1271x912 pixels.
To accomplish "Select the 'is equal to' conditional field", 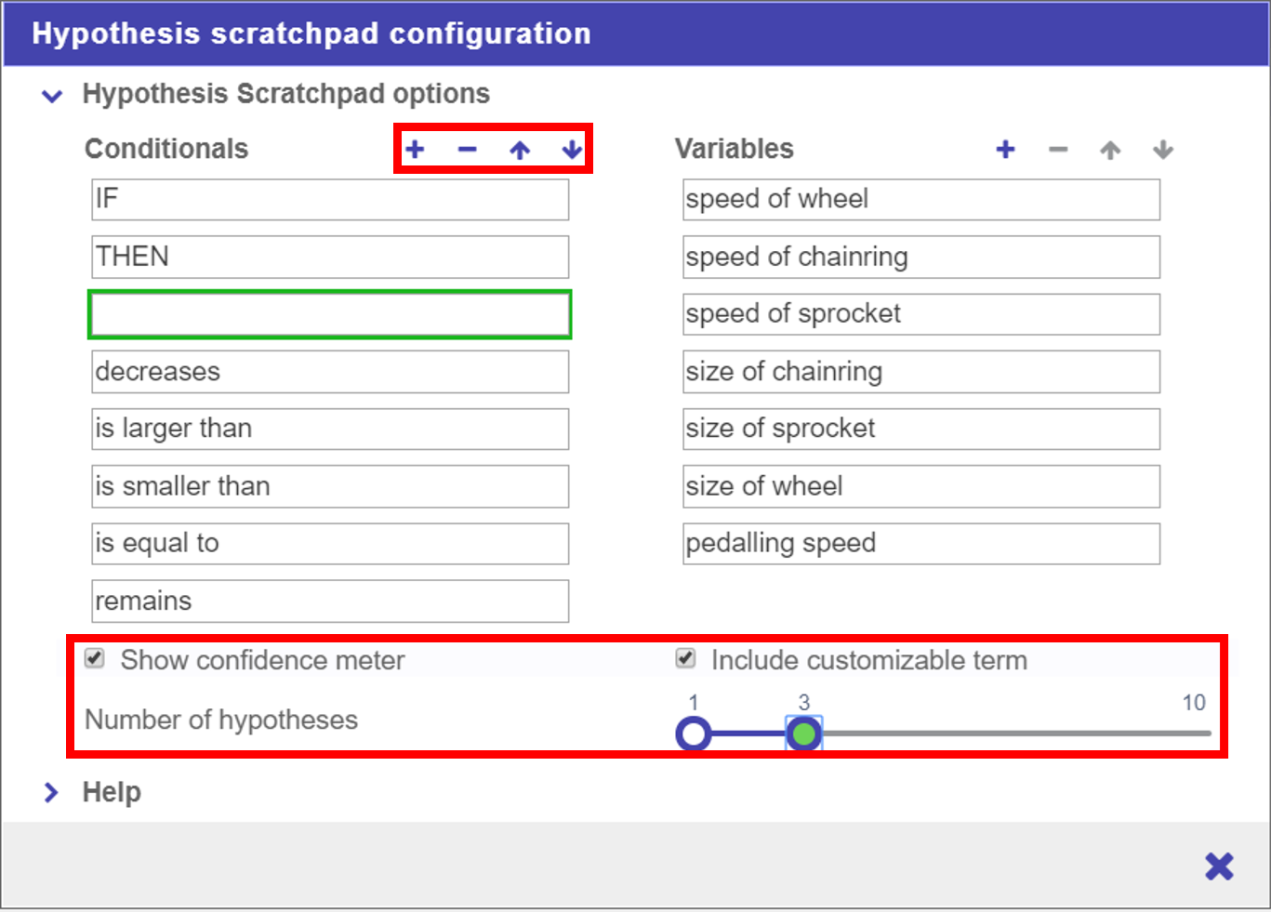I will click(x=330, y=544).
